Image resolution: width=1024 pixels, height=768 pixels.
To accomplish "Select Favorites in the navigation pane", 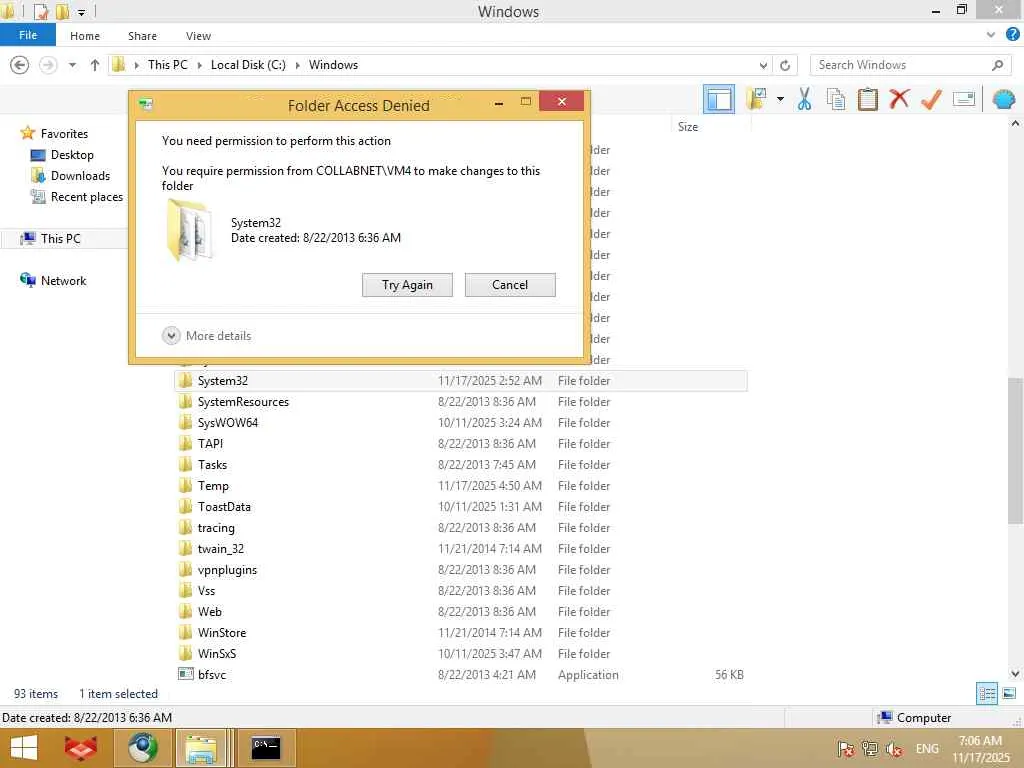I will tap(63, 133).
